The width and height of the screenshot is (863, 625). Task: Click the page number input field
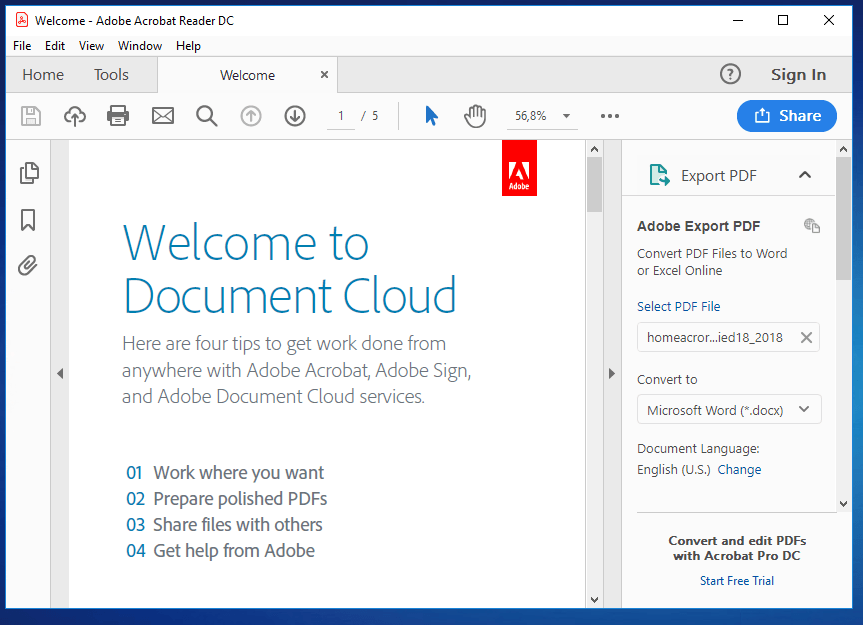(x=340, y=116)
